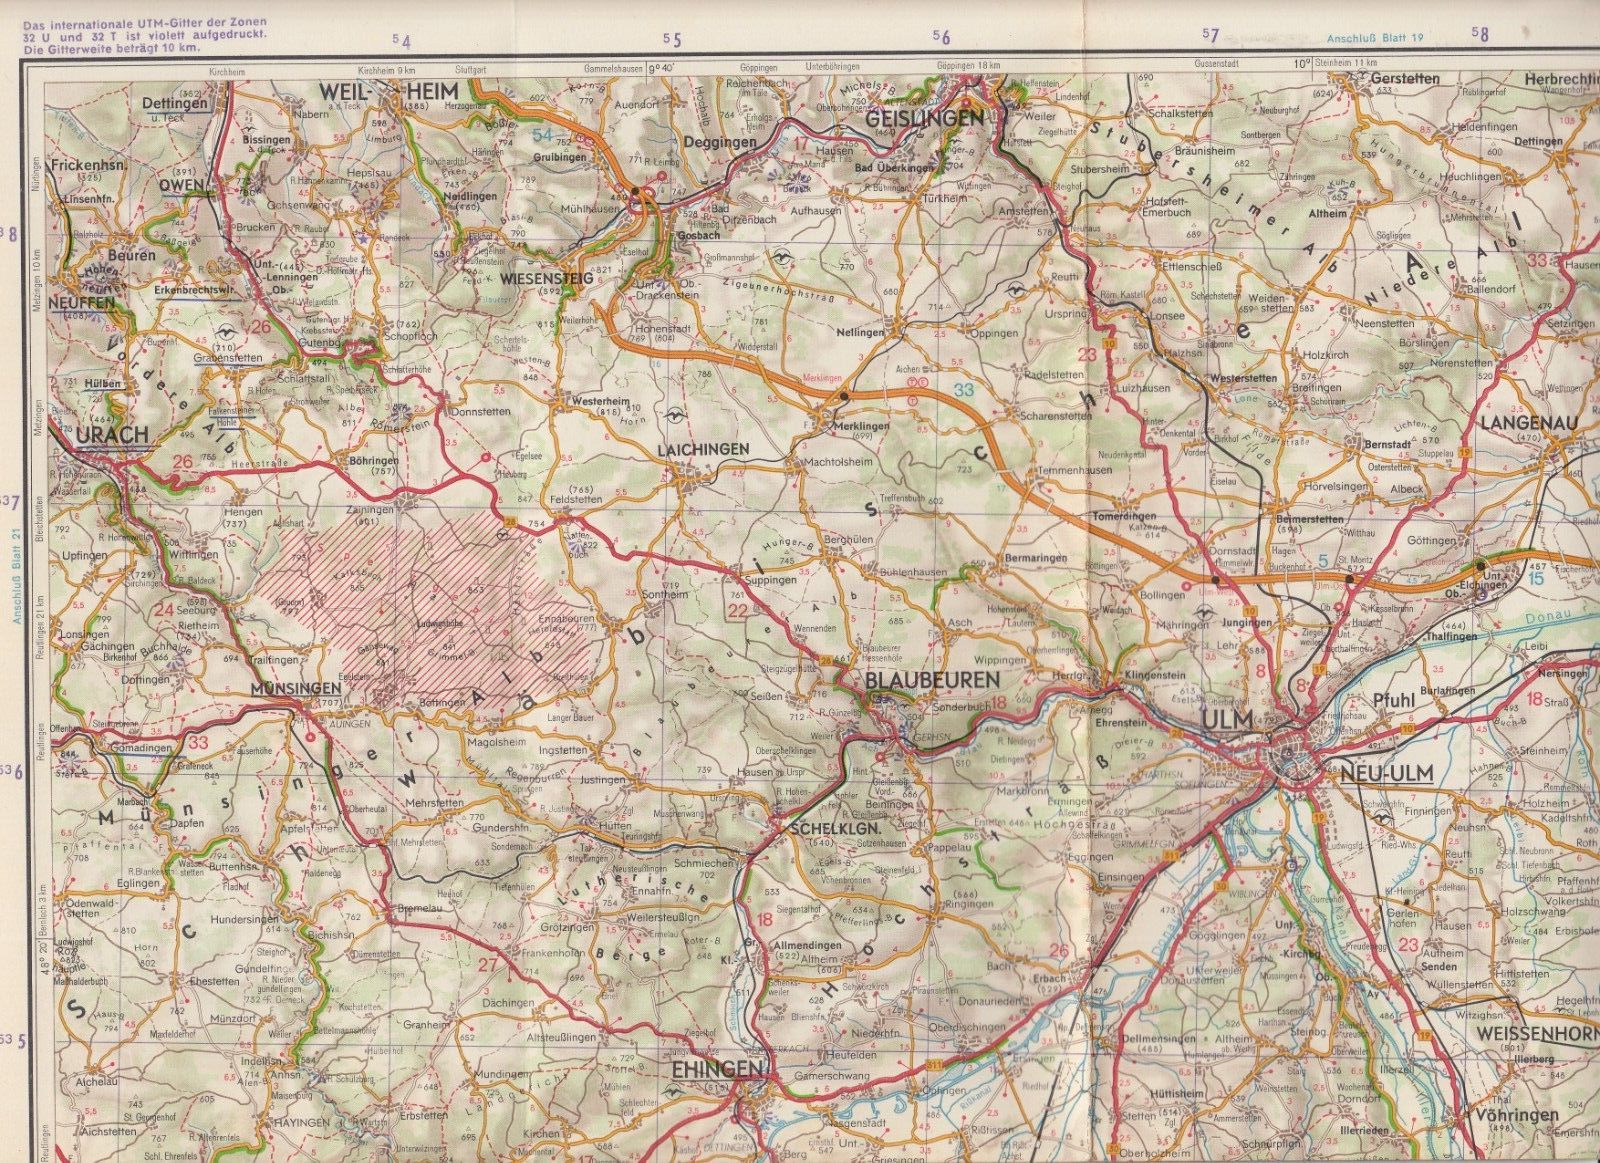Select the Tomerdingen label

(1124, 517)
